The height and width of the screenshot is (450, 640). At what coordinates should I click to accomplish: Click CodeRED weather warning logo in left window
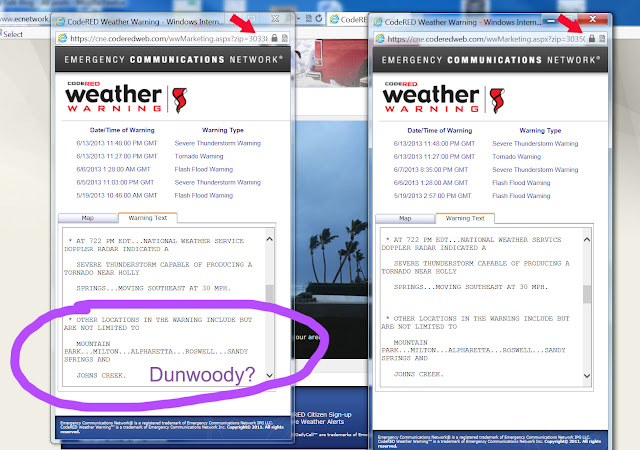[x=126, y=97]
